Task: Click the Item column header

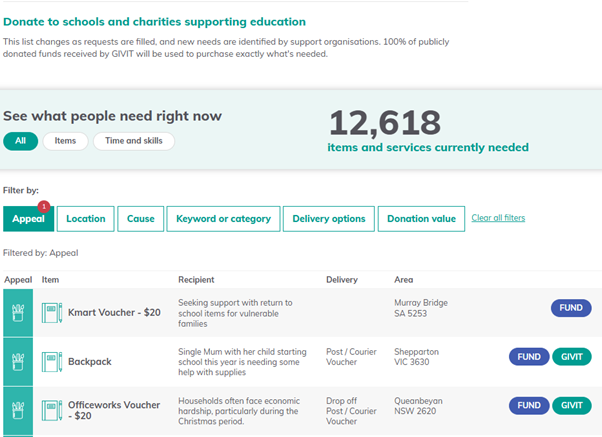Action: point(50,280)
